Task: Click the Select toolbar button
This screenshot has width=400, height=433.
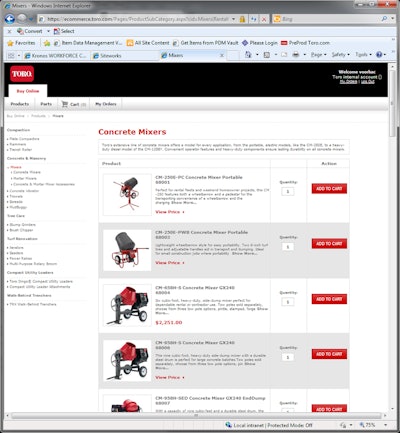Action: (64, 31)
